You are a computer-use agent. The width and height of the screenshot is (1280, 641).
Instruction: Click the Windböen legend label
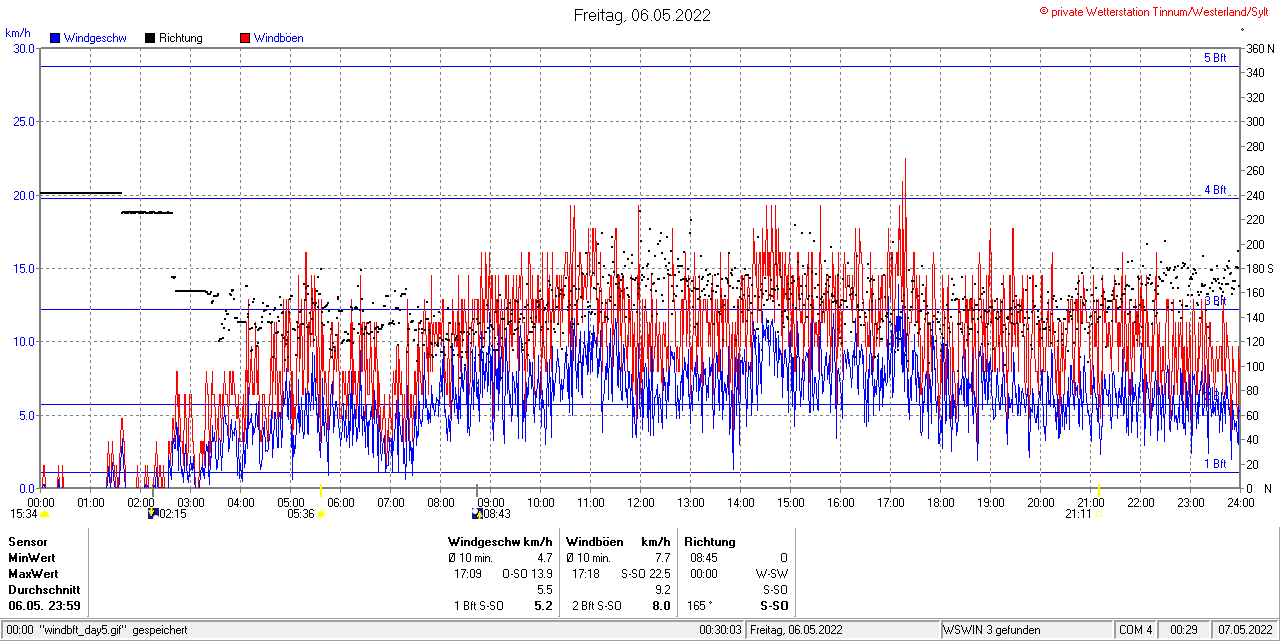278,38
